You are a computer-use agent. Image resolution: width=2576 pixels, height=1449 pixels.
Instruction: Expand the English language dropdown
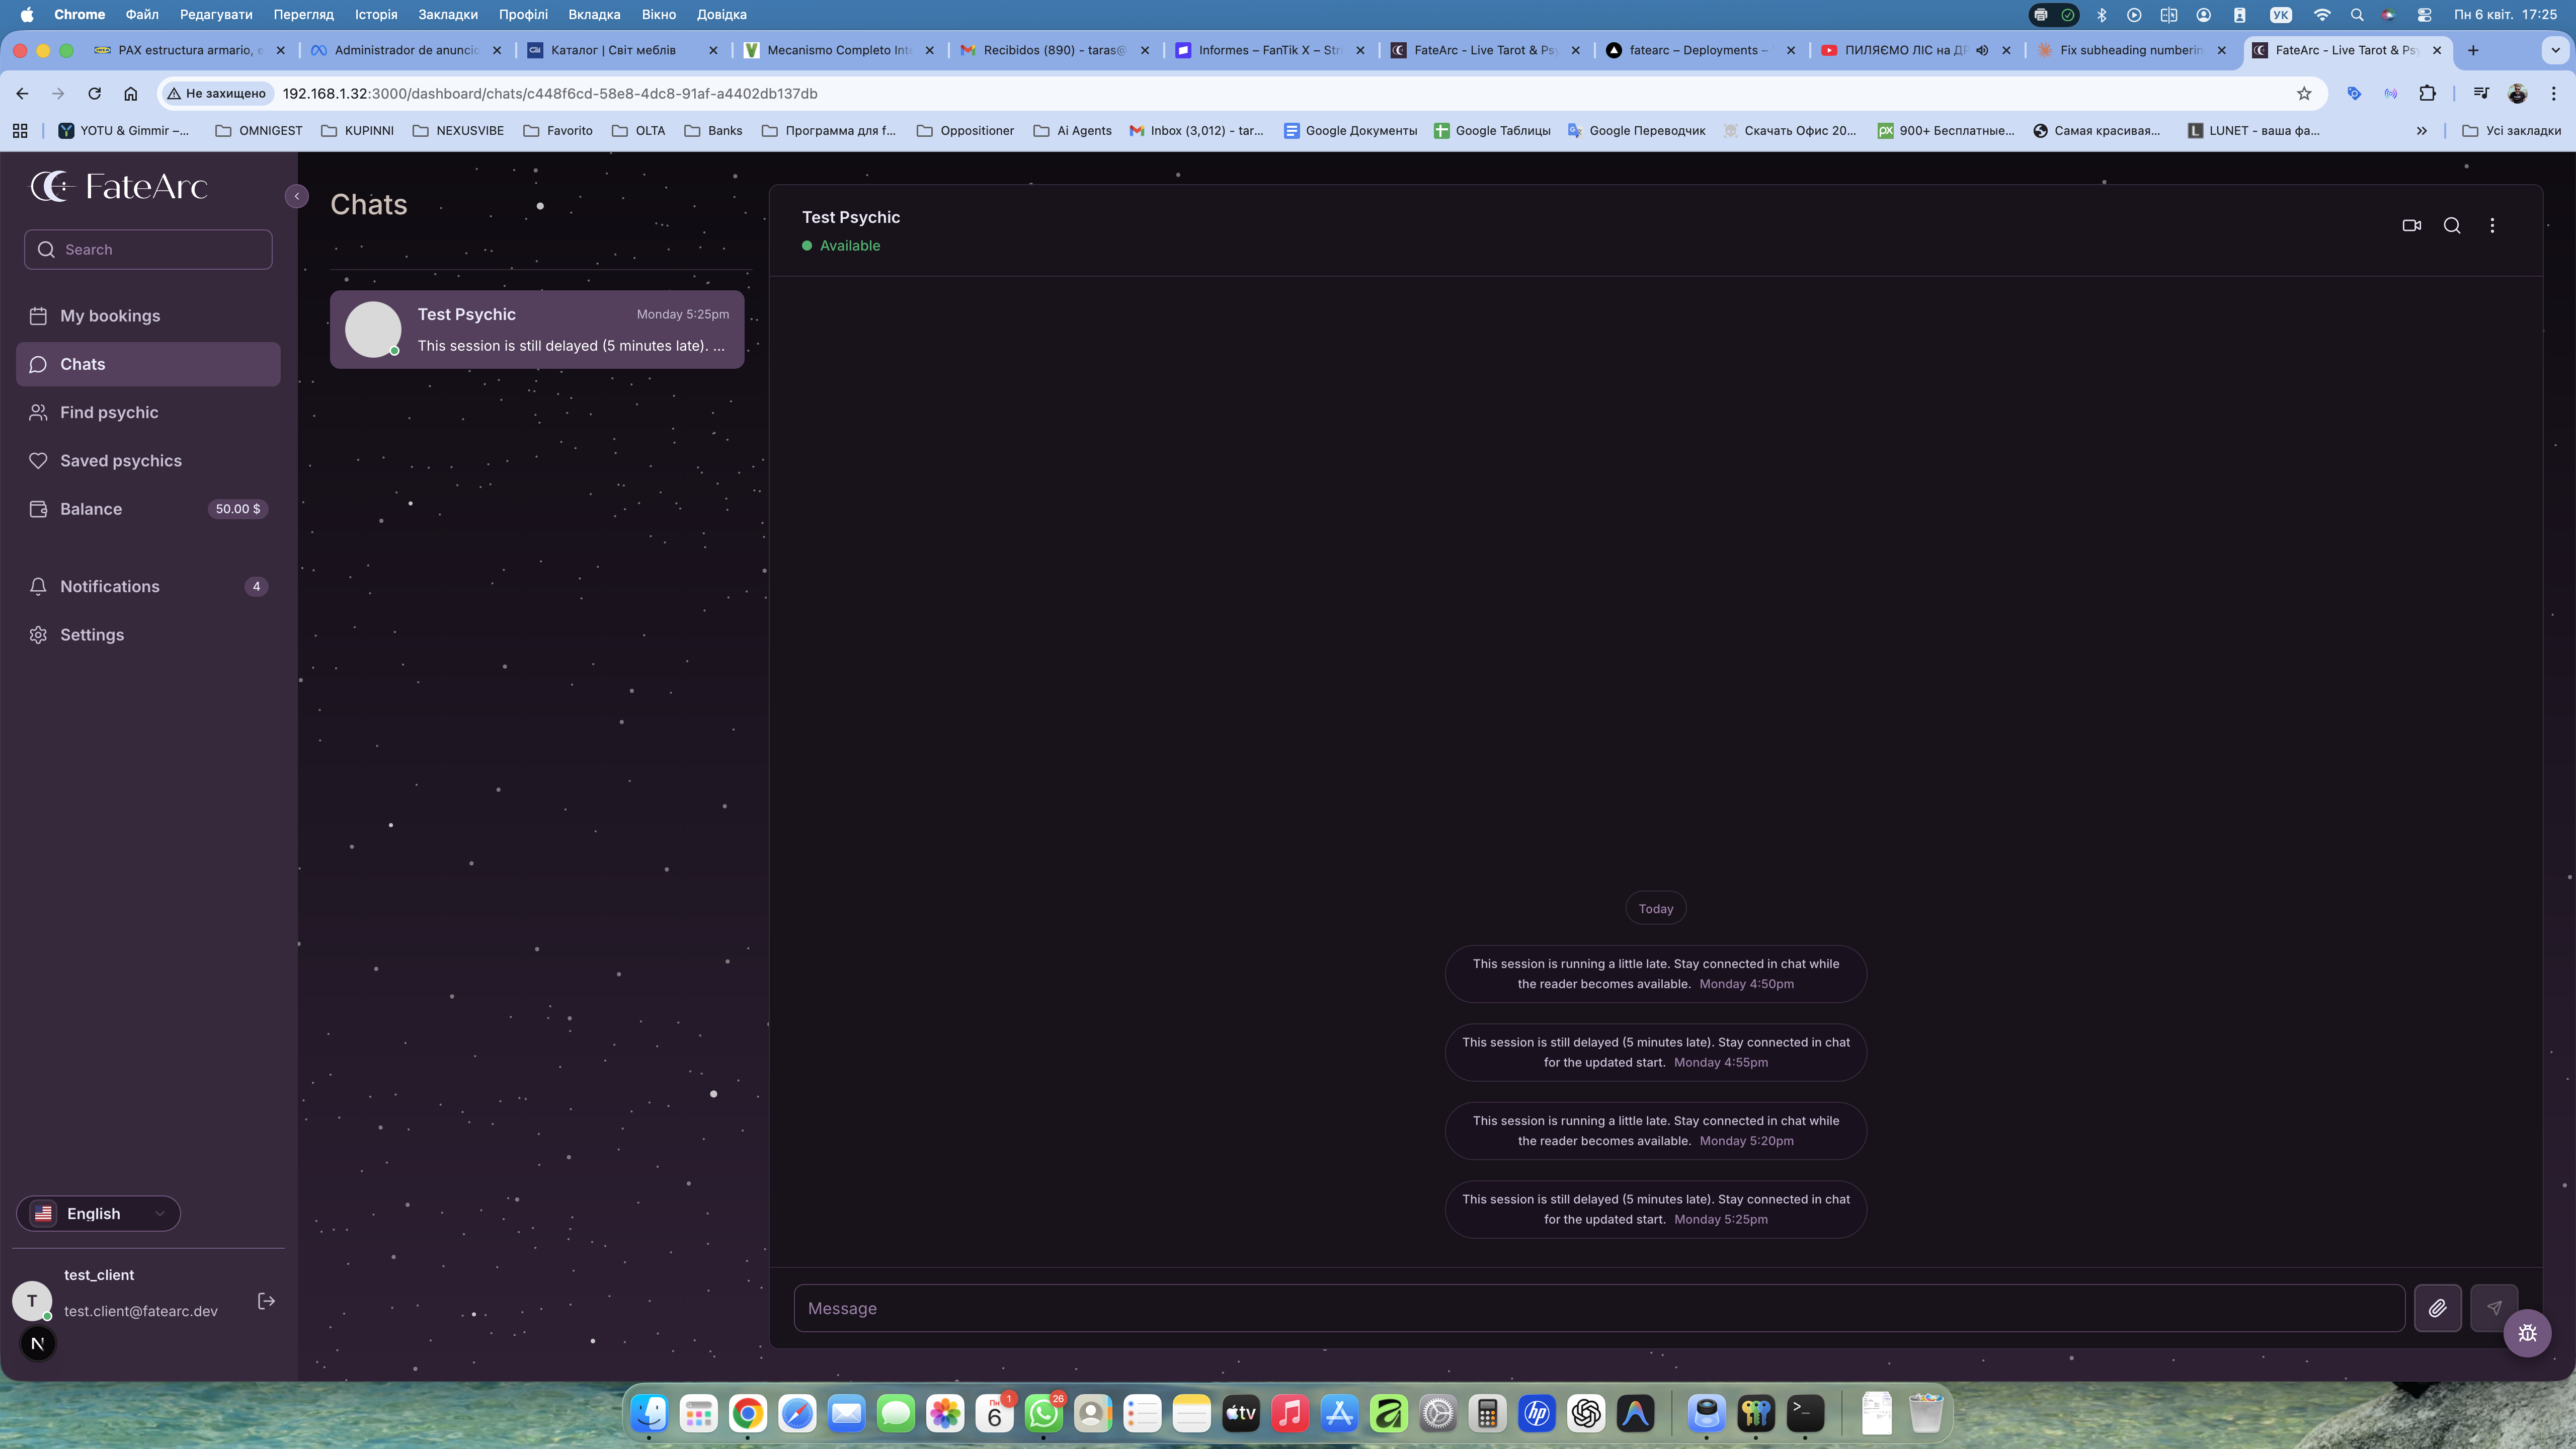[99, 1213]
